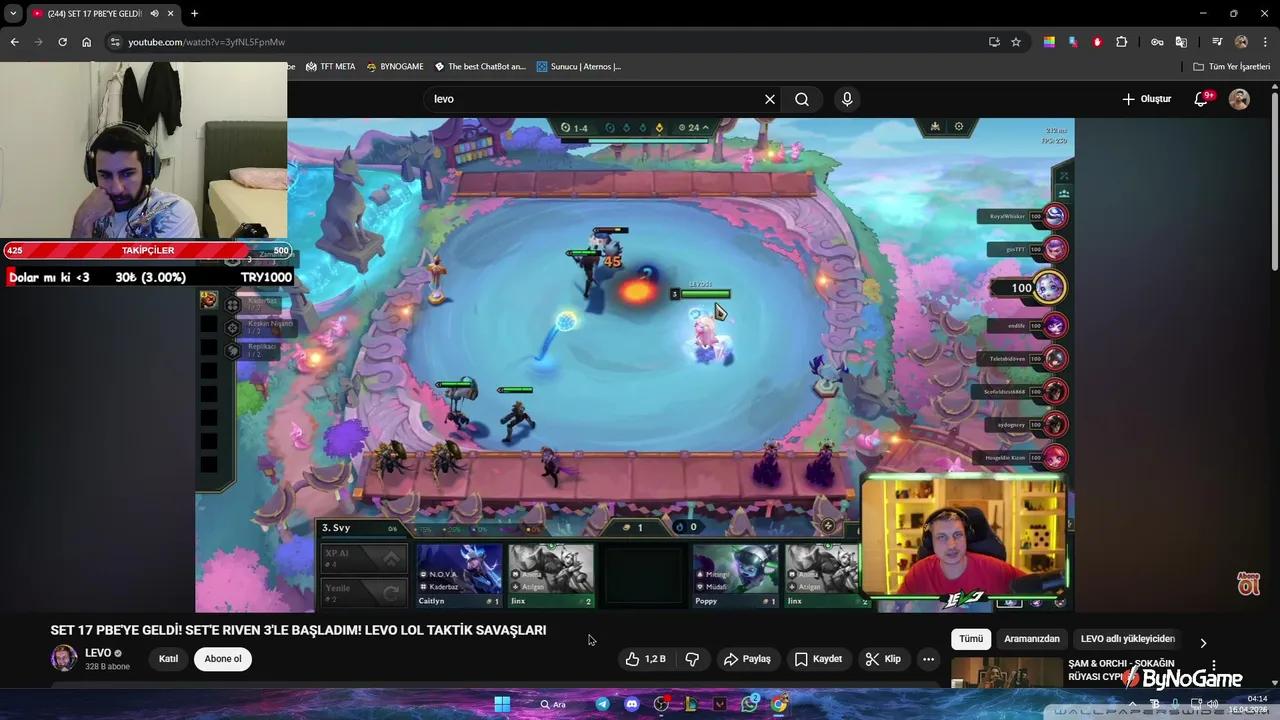Screen dimensions: 1280x720
Task: Clear the YouTube search text
Action: click(x=770, y=99)
